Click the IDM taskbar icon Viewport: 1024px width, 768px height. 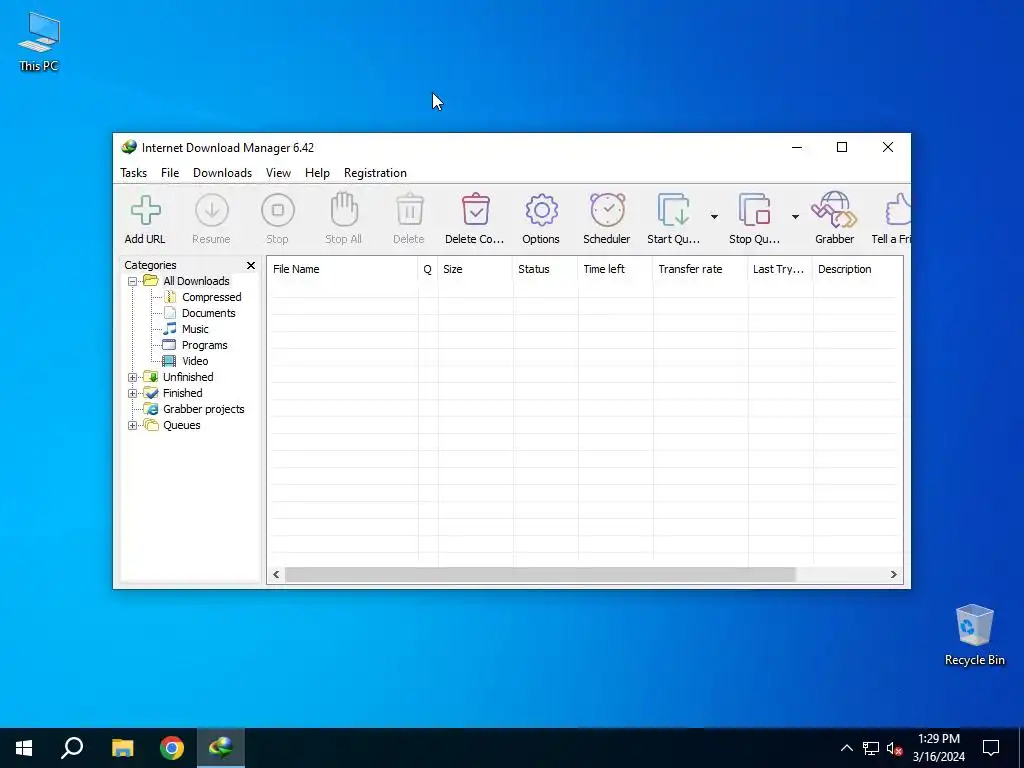(221, 748)
